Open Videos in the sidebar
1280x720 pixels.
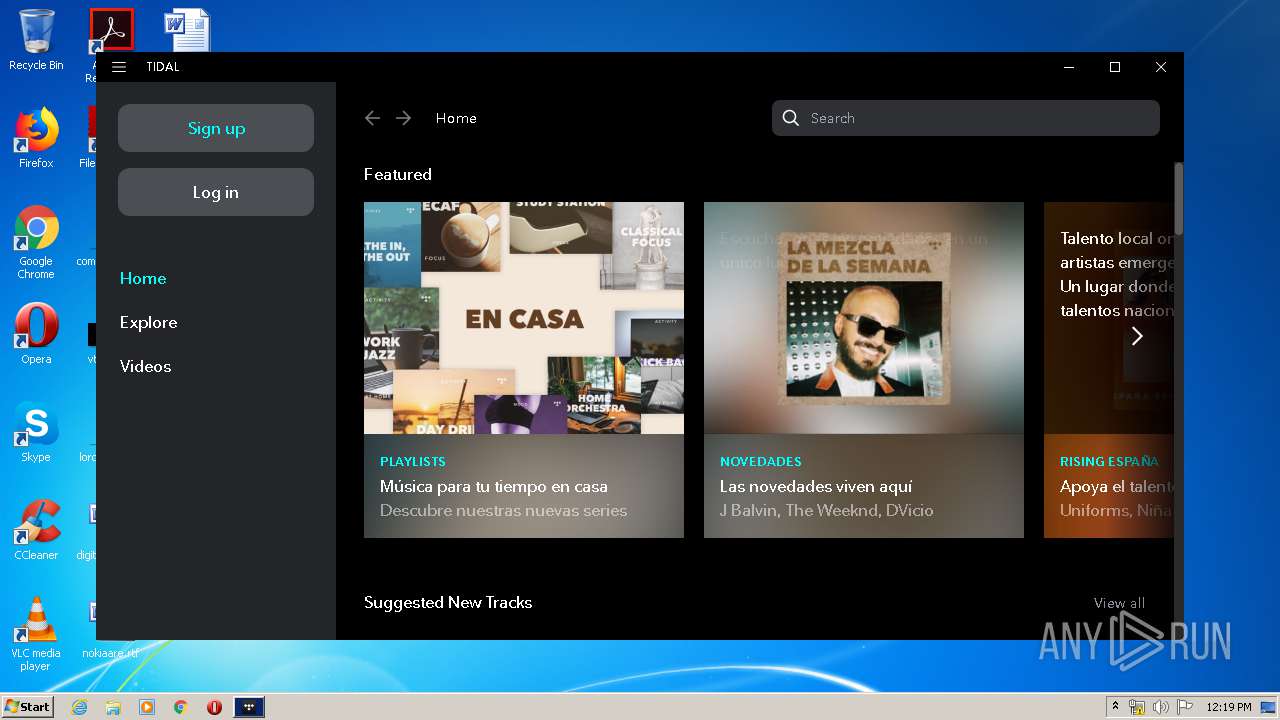145,366
